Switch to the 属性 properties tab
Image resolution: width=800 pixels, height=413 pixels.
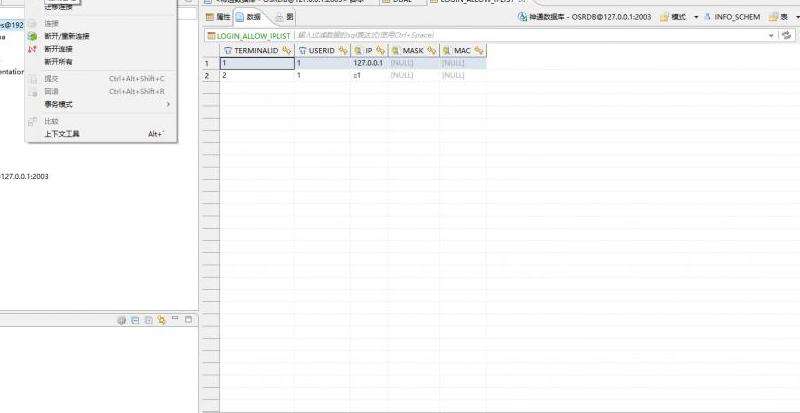coord(217,17)
